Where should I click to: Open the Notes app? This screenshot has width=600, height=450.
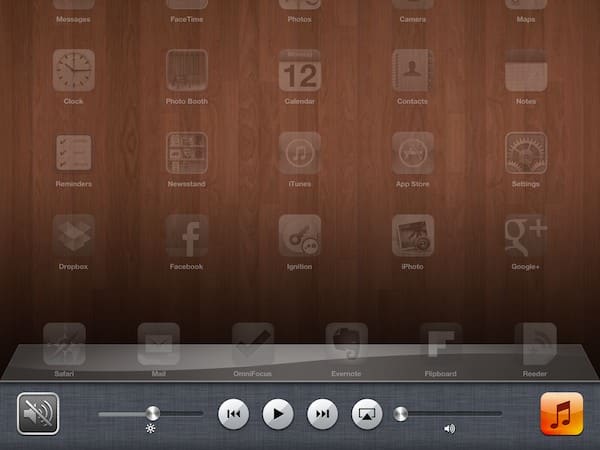click(526, 70)
